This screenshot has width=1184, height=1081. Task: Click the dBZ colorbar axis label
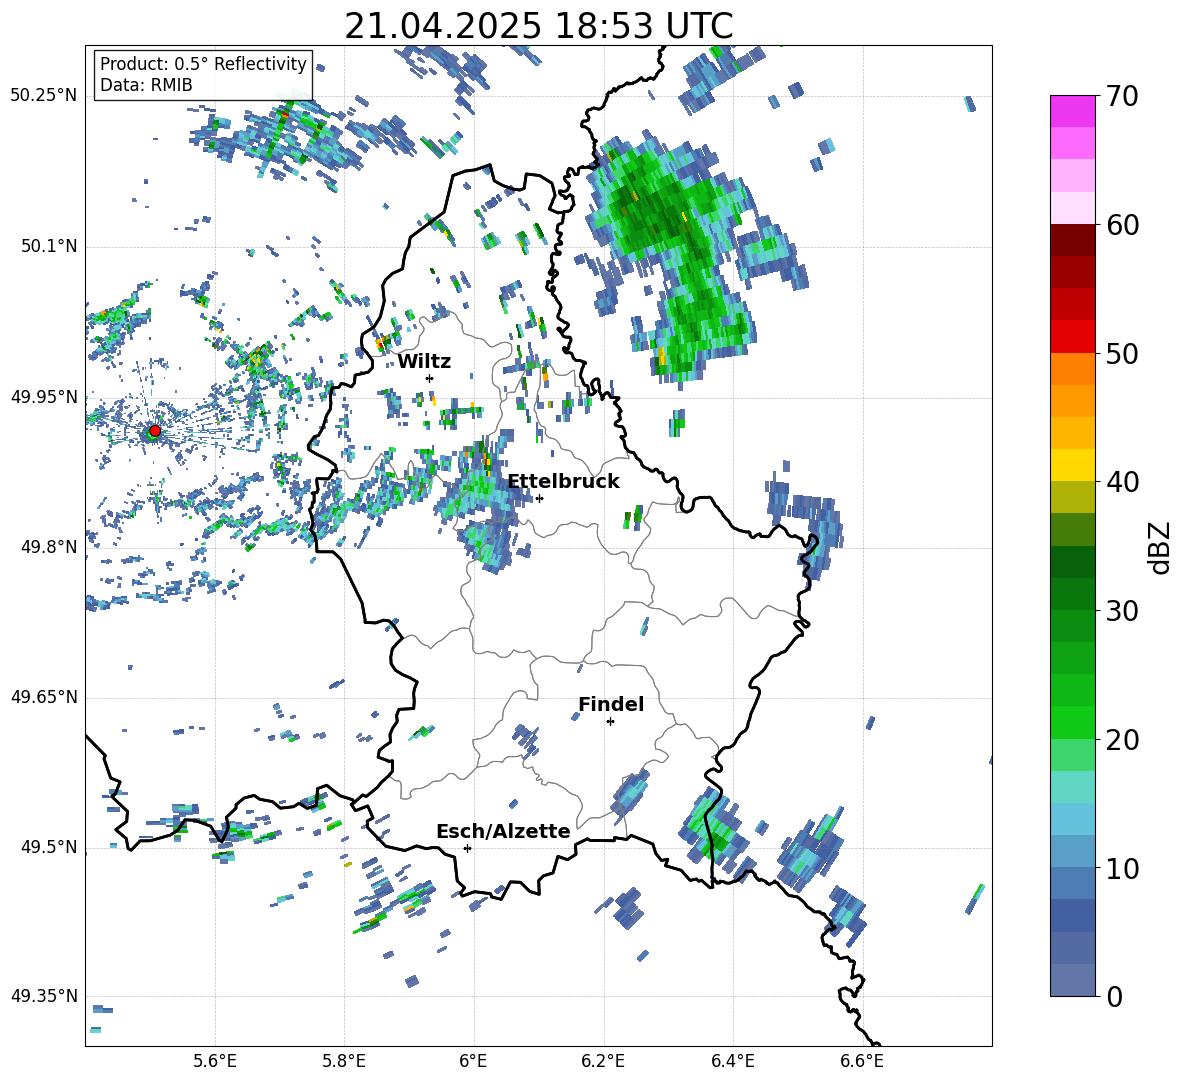1161,547
